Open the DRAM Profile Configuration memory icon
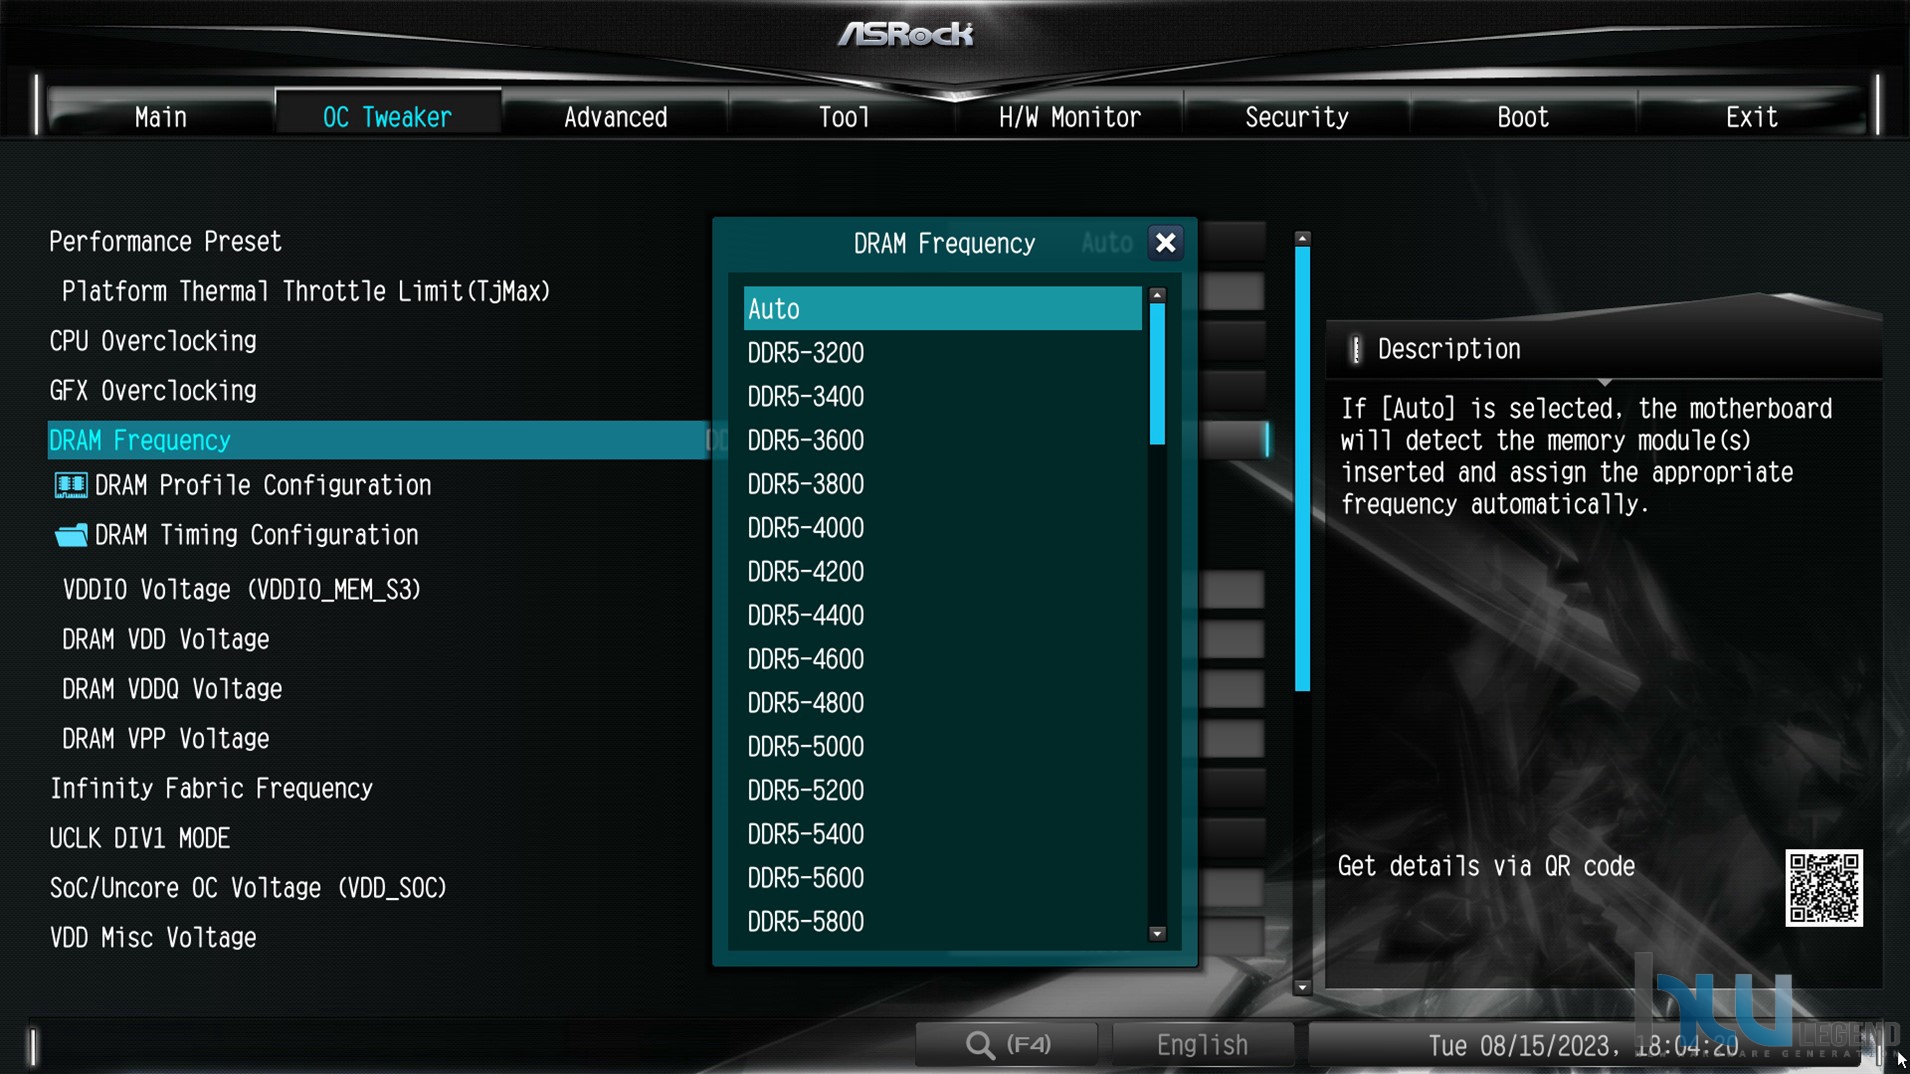 click(x=70, y=486)
